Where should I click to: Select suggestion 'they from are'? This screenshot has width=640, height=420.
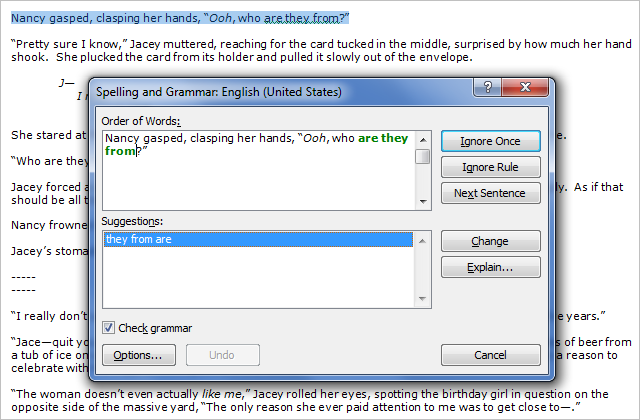click(258, 239)
